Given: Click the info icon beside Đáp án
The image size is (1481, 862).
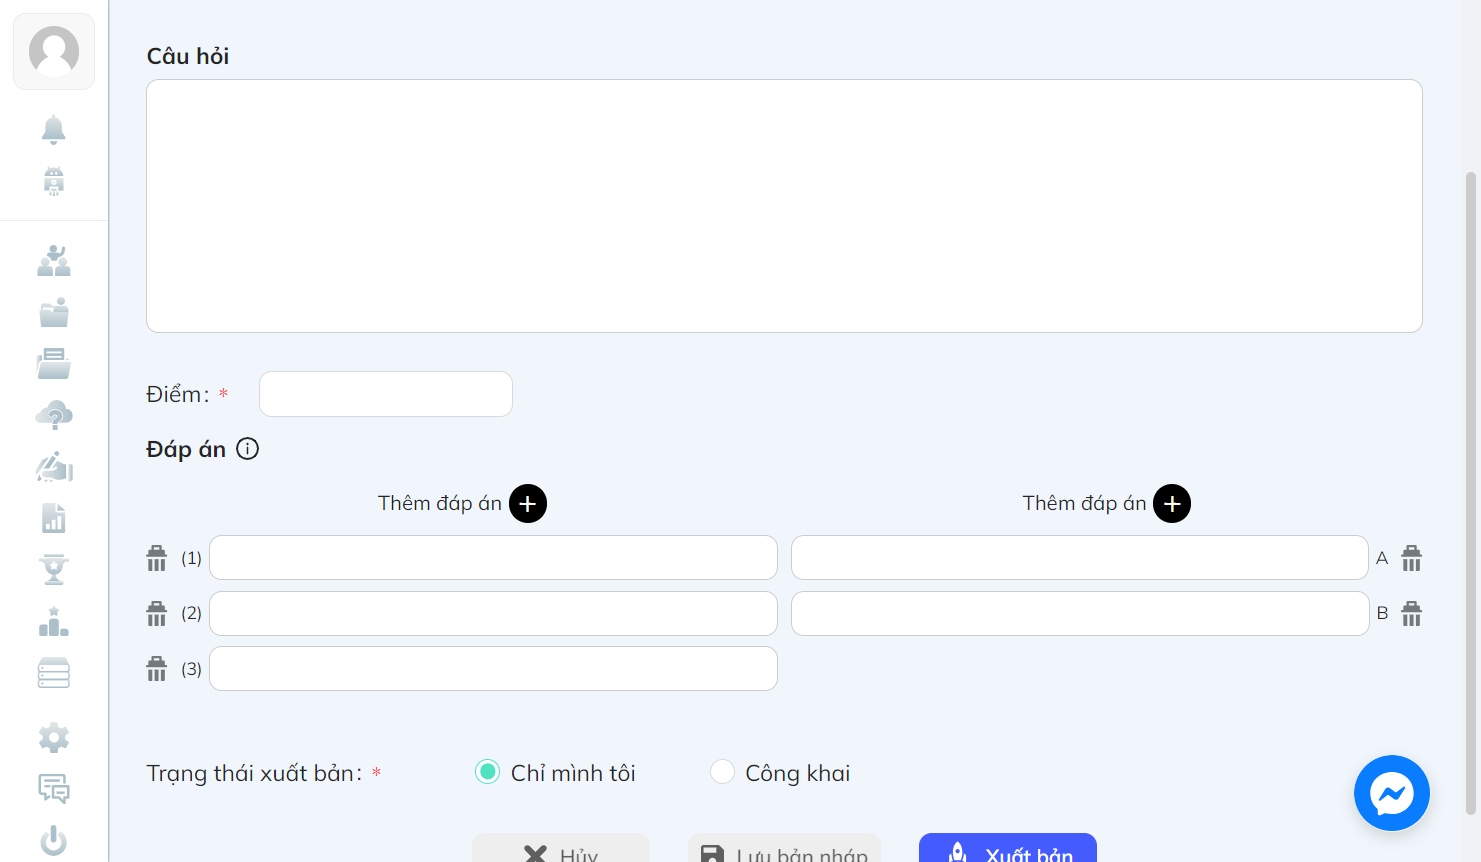Looking at the screenshot, I should click(x=247, y=449).
